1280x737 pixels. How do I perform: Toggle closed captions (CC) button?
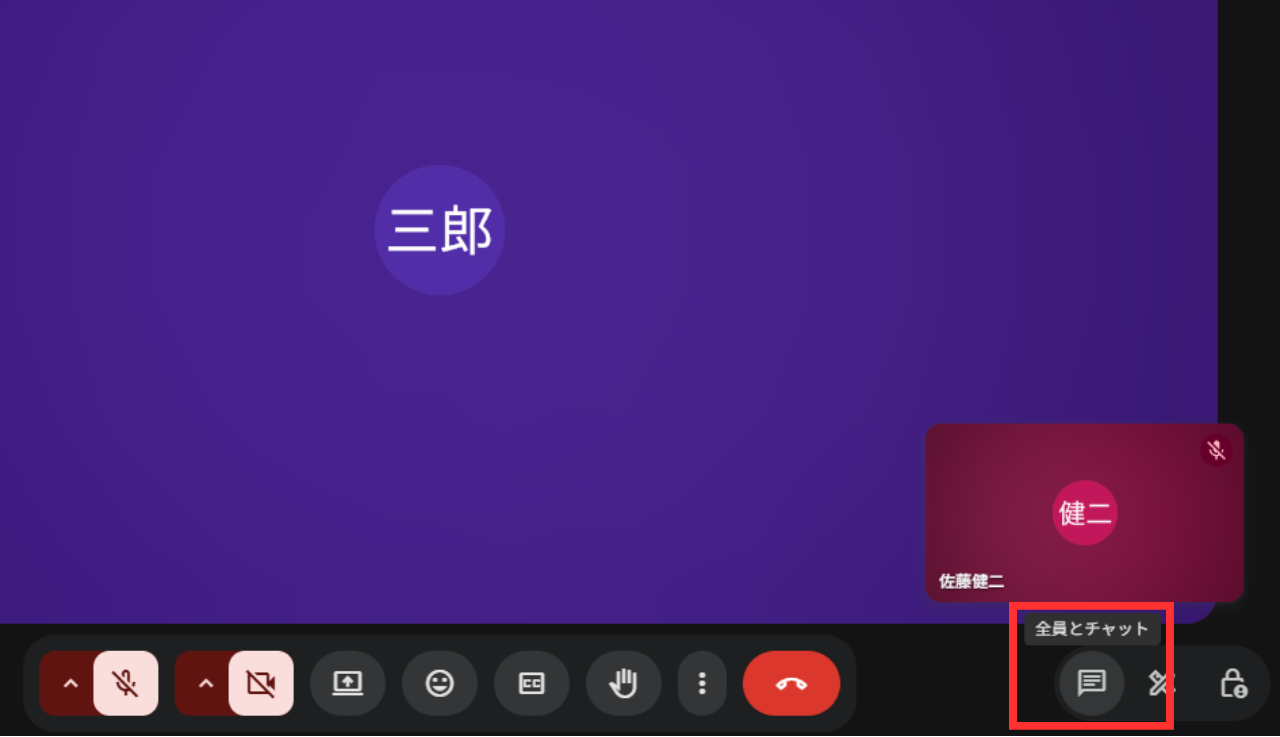tap(531, 683)
